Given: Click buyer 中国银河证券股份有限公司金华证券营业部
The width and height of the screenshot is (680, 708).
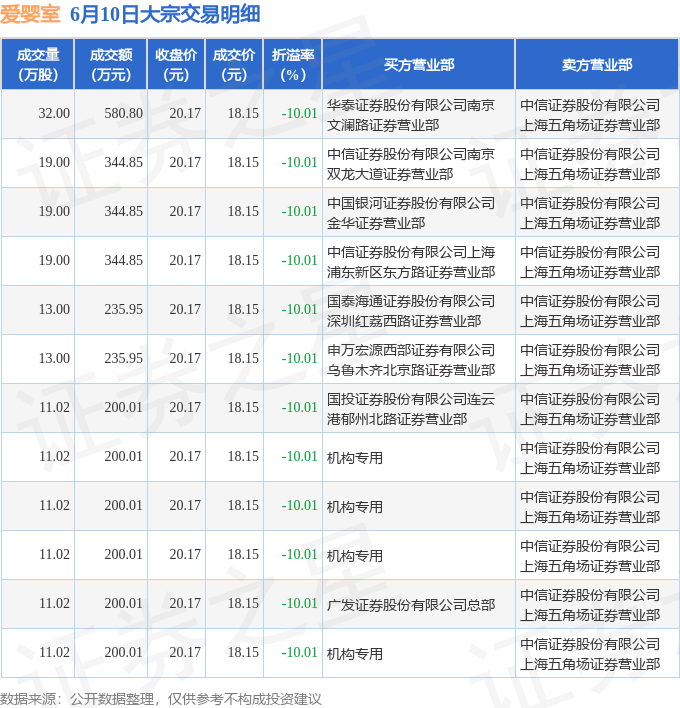Looking at the screenshot, I should [411, 213].
